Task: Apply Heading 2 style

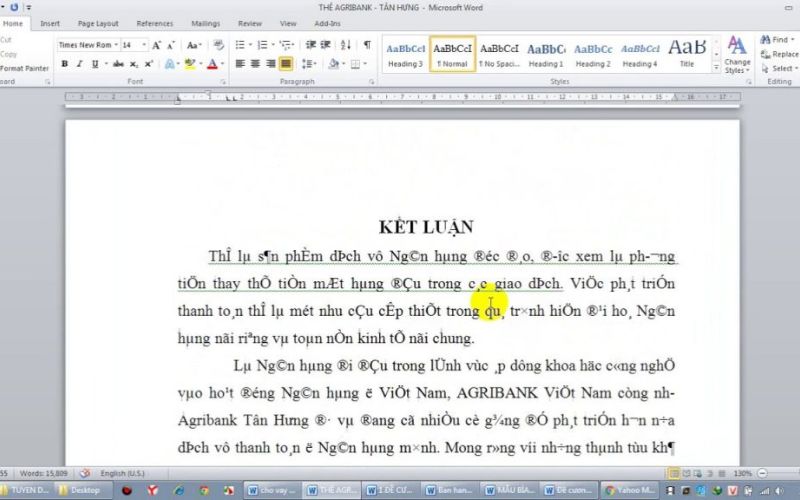Action: click(593, 54)
